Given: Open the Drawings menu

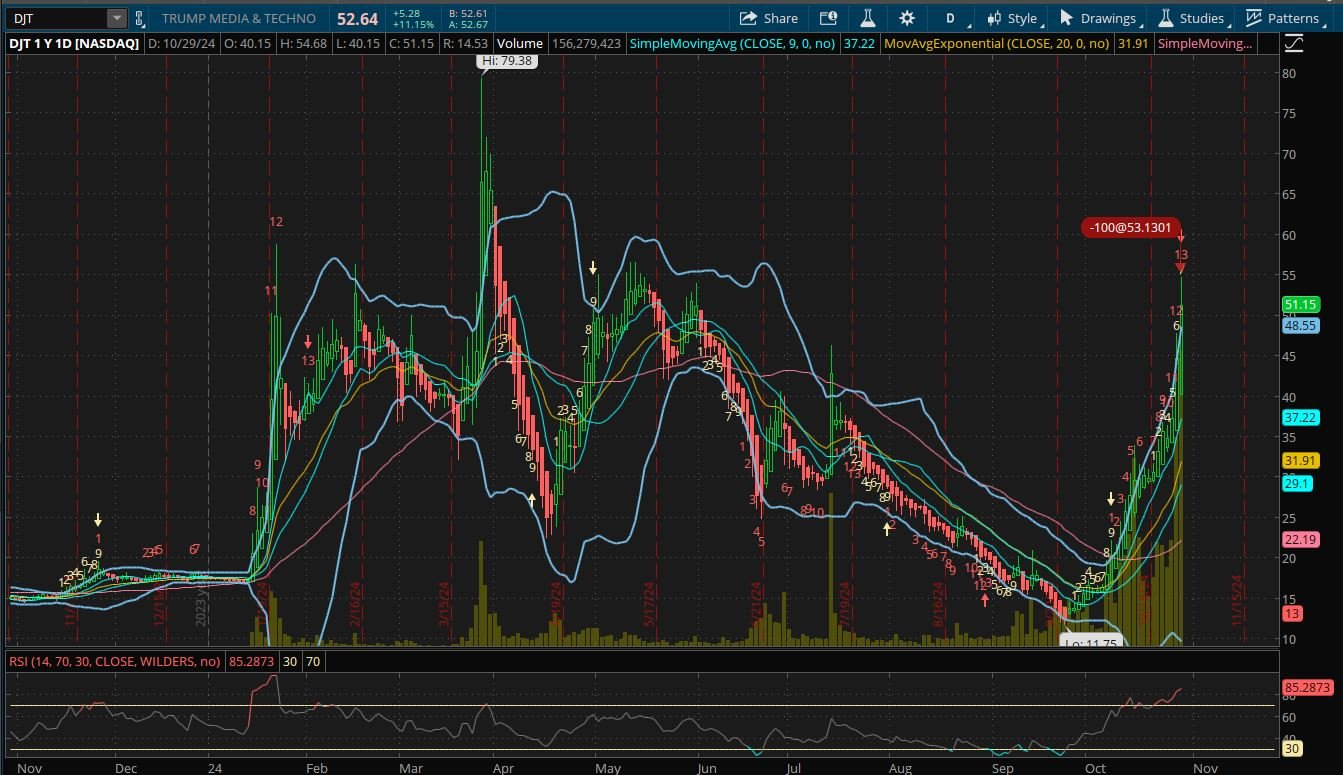Looking at the screenshot, I should [1098, 18].
